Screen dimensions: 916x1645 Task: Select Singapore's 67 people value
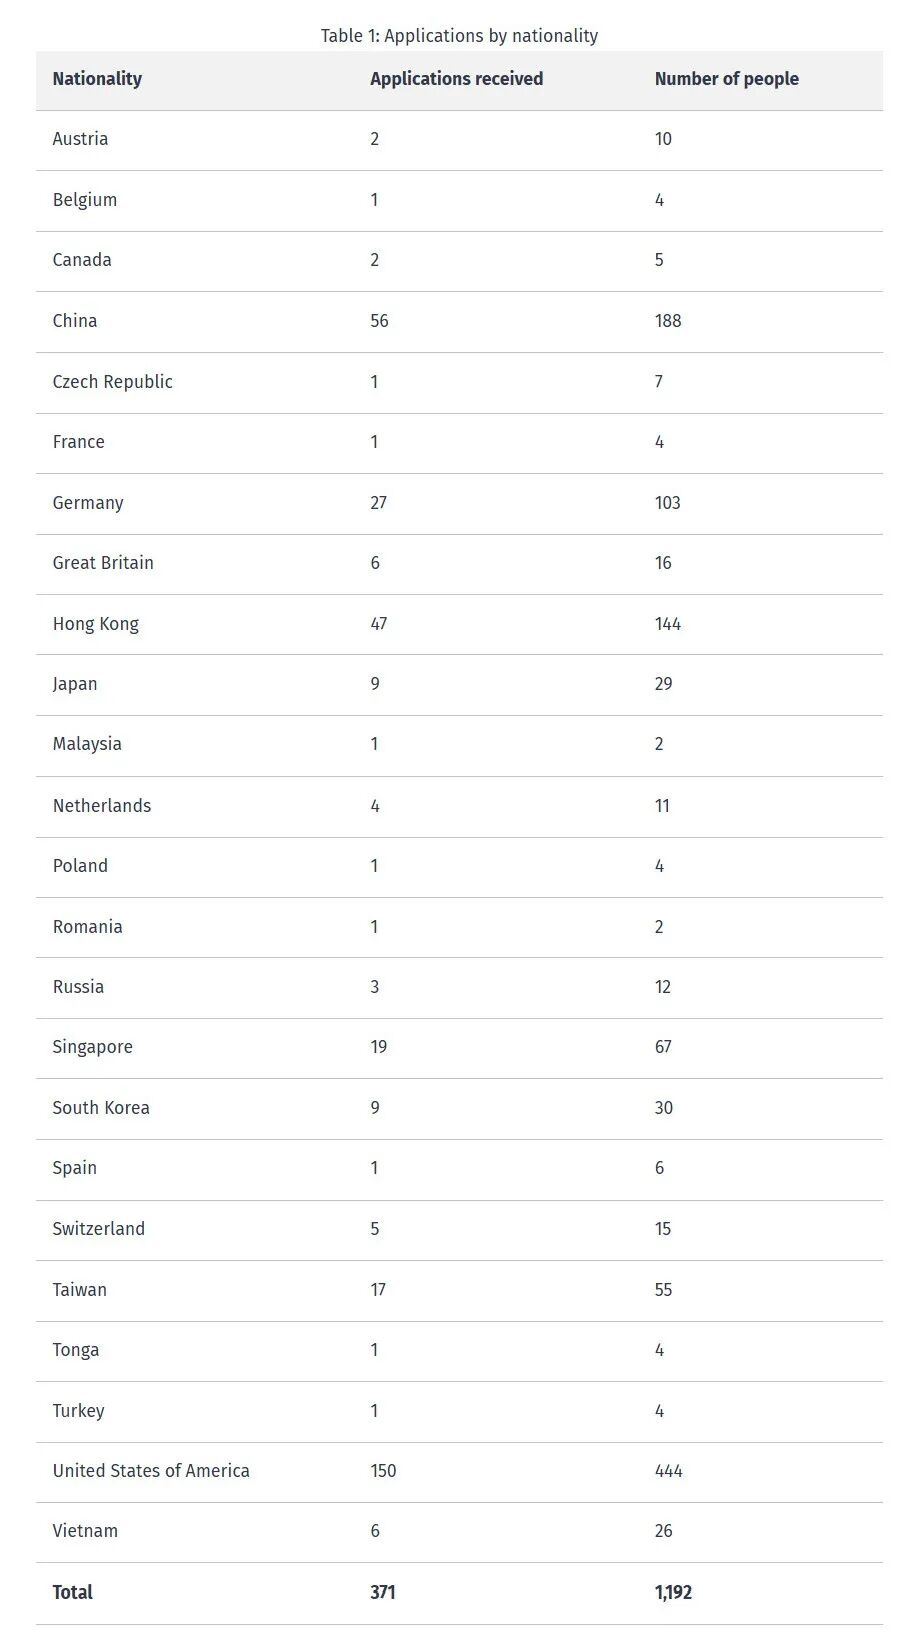(663, 1047)
